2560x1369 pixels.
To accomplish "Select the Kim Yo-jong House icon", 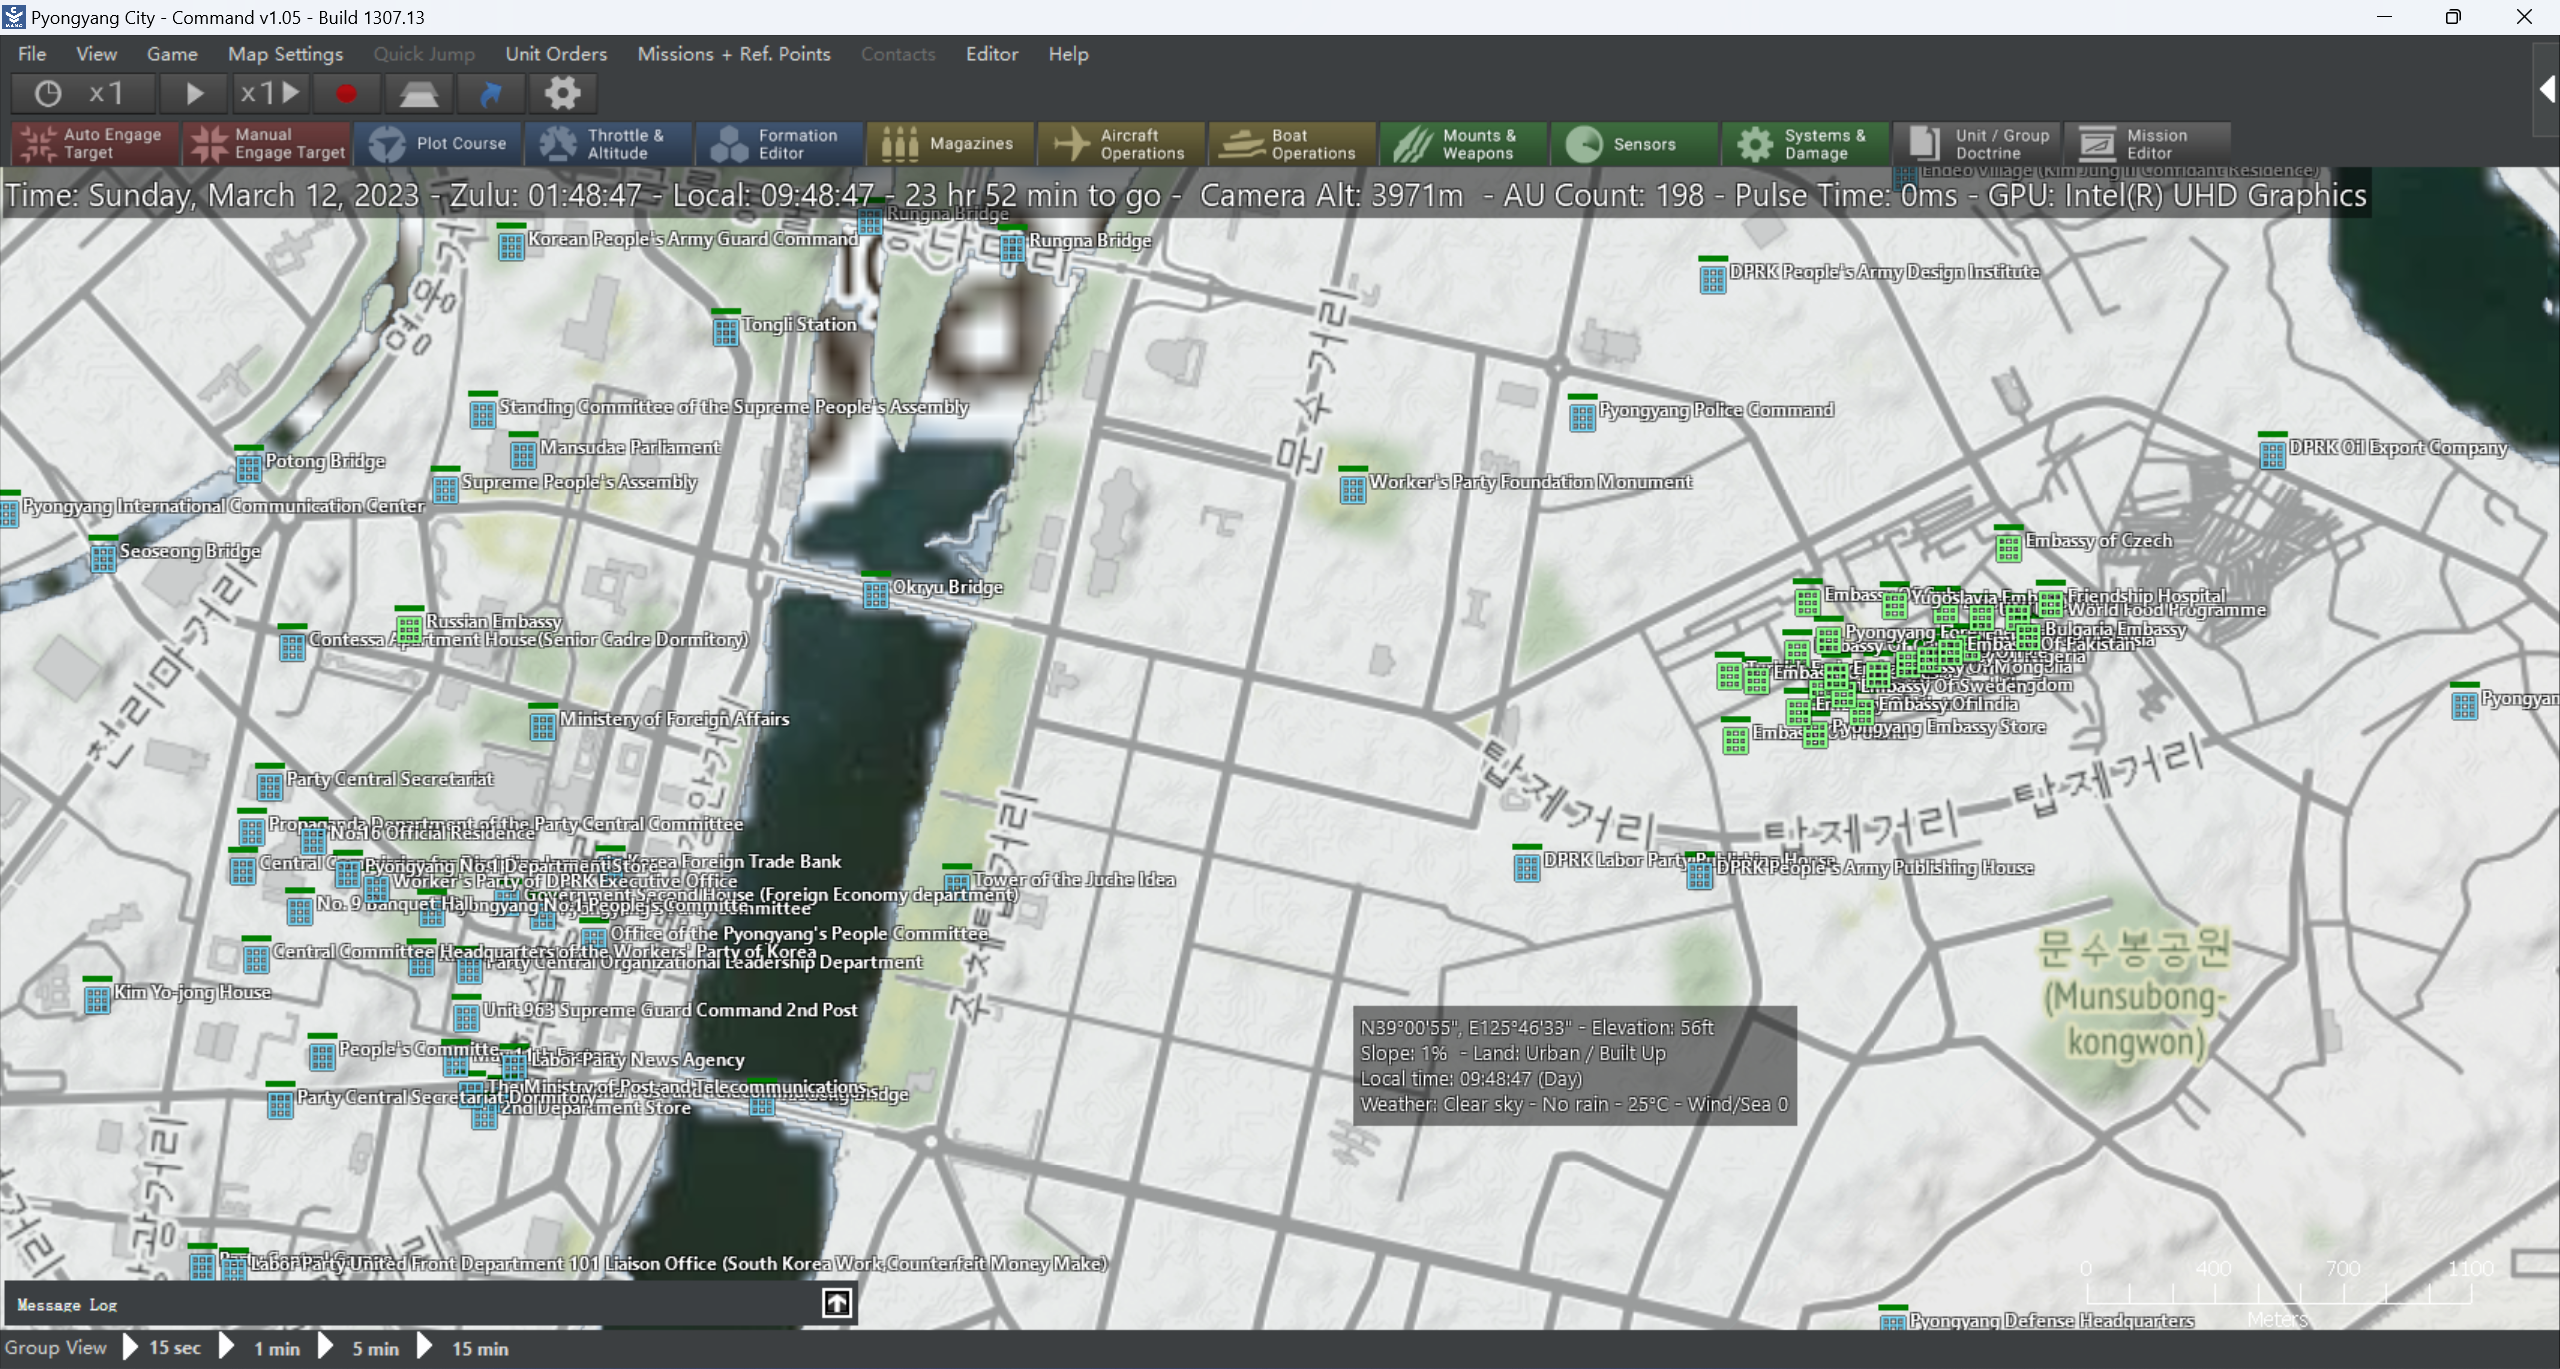I will tap(97, 998).
